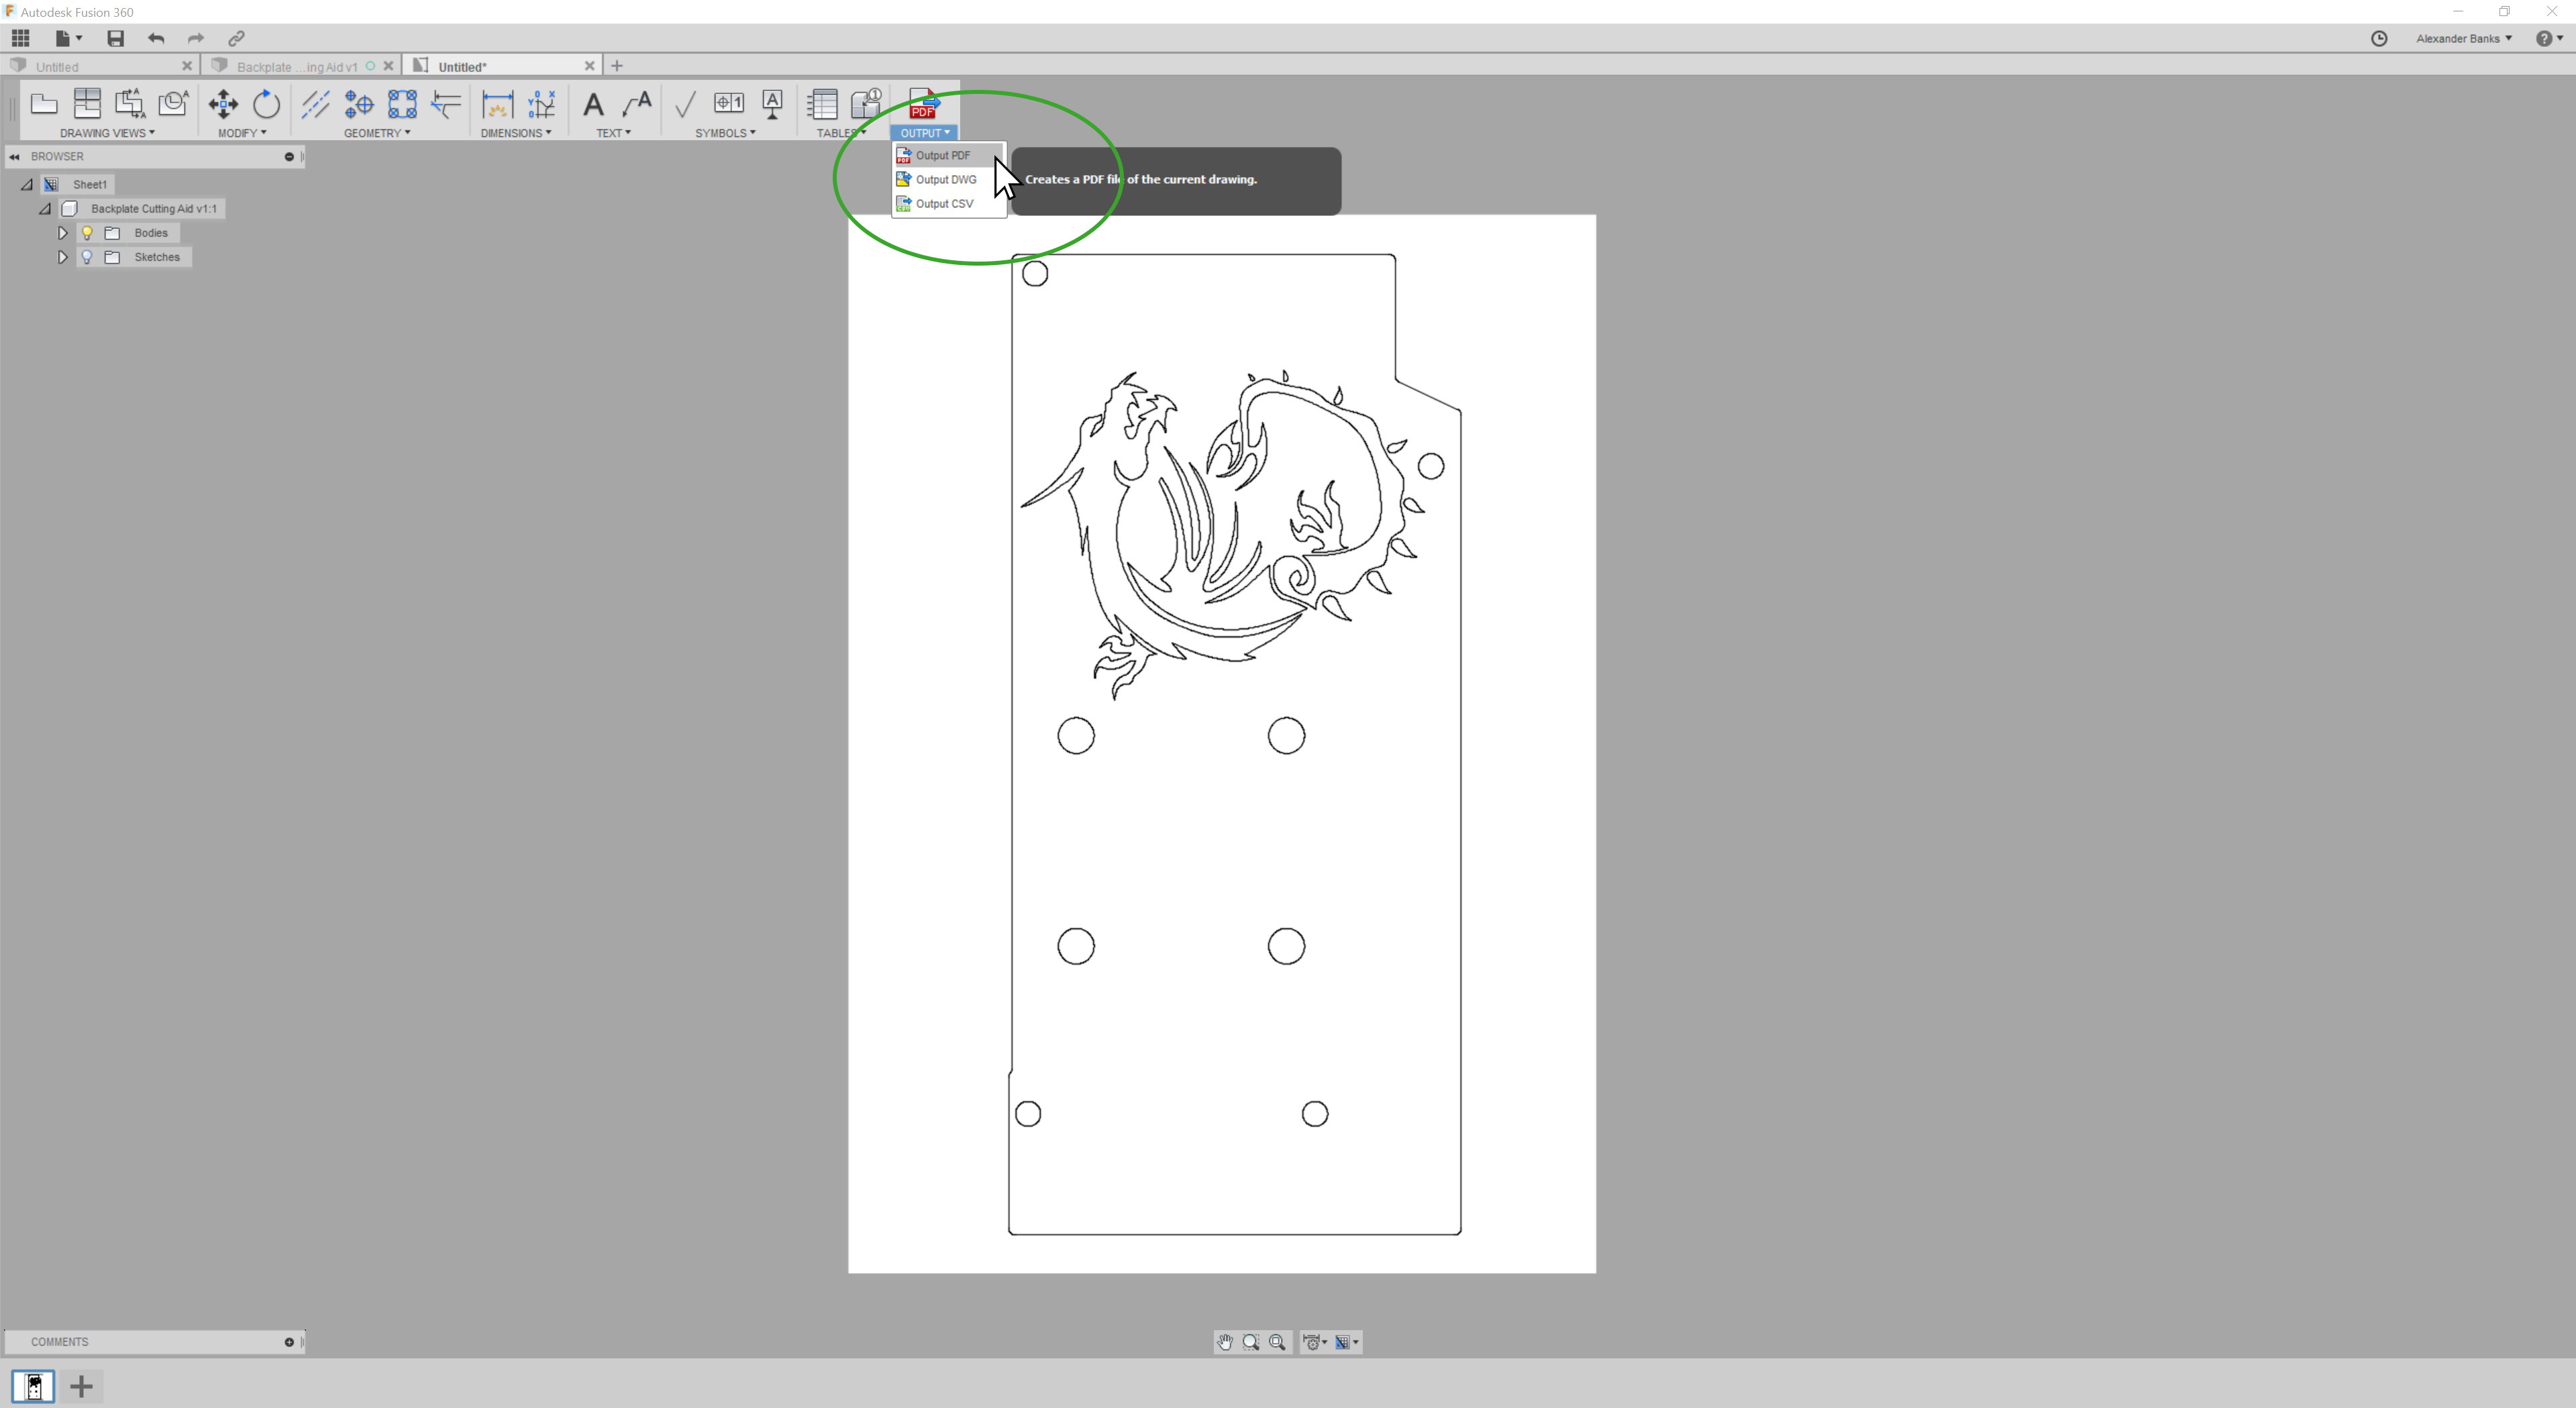The width and height of the screenshot is (2576, 1408).
Task: Redo the last action
Action: coord(196,38)
